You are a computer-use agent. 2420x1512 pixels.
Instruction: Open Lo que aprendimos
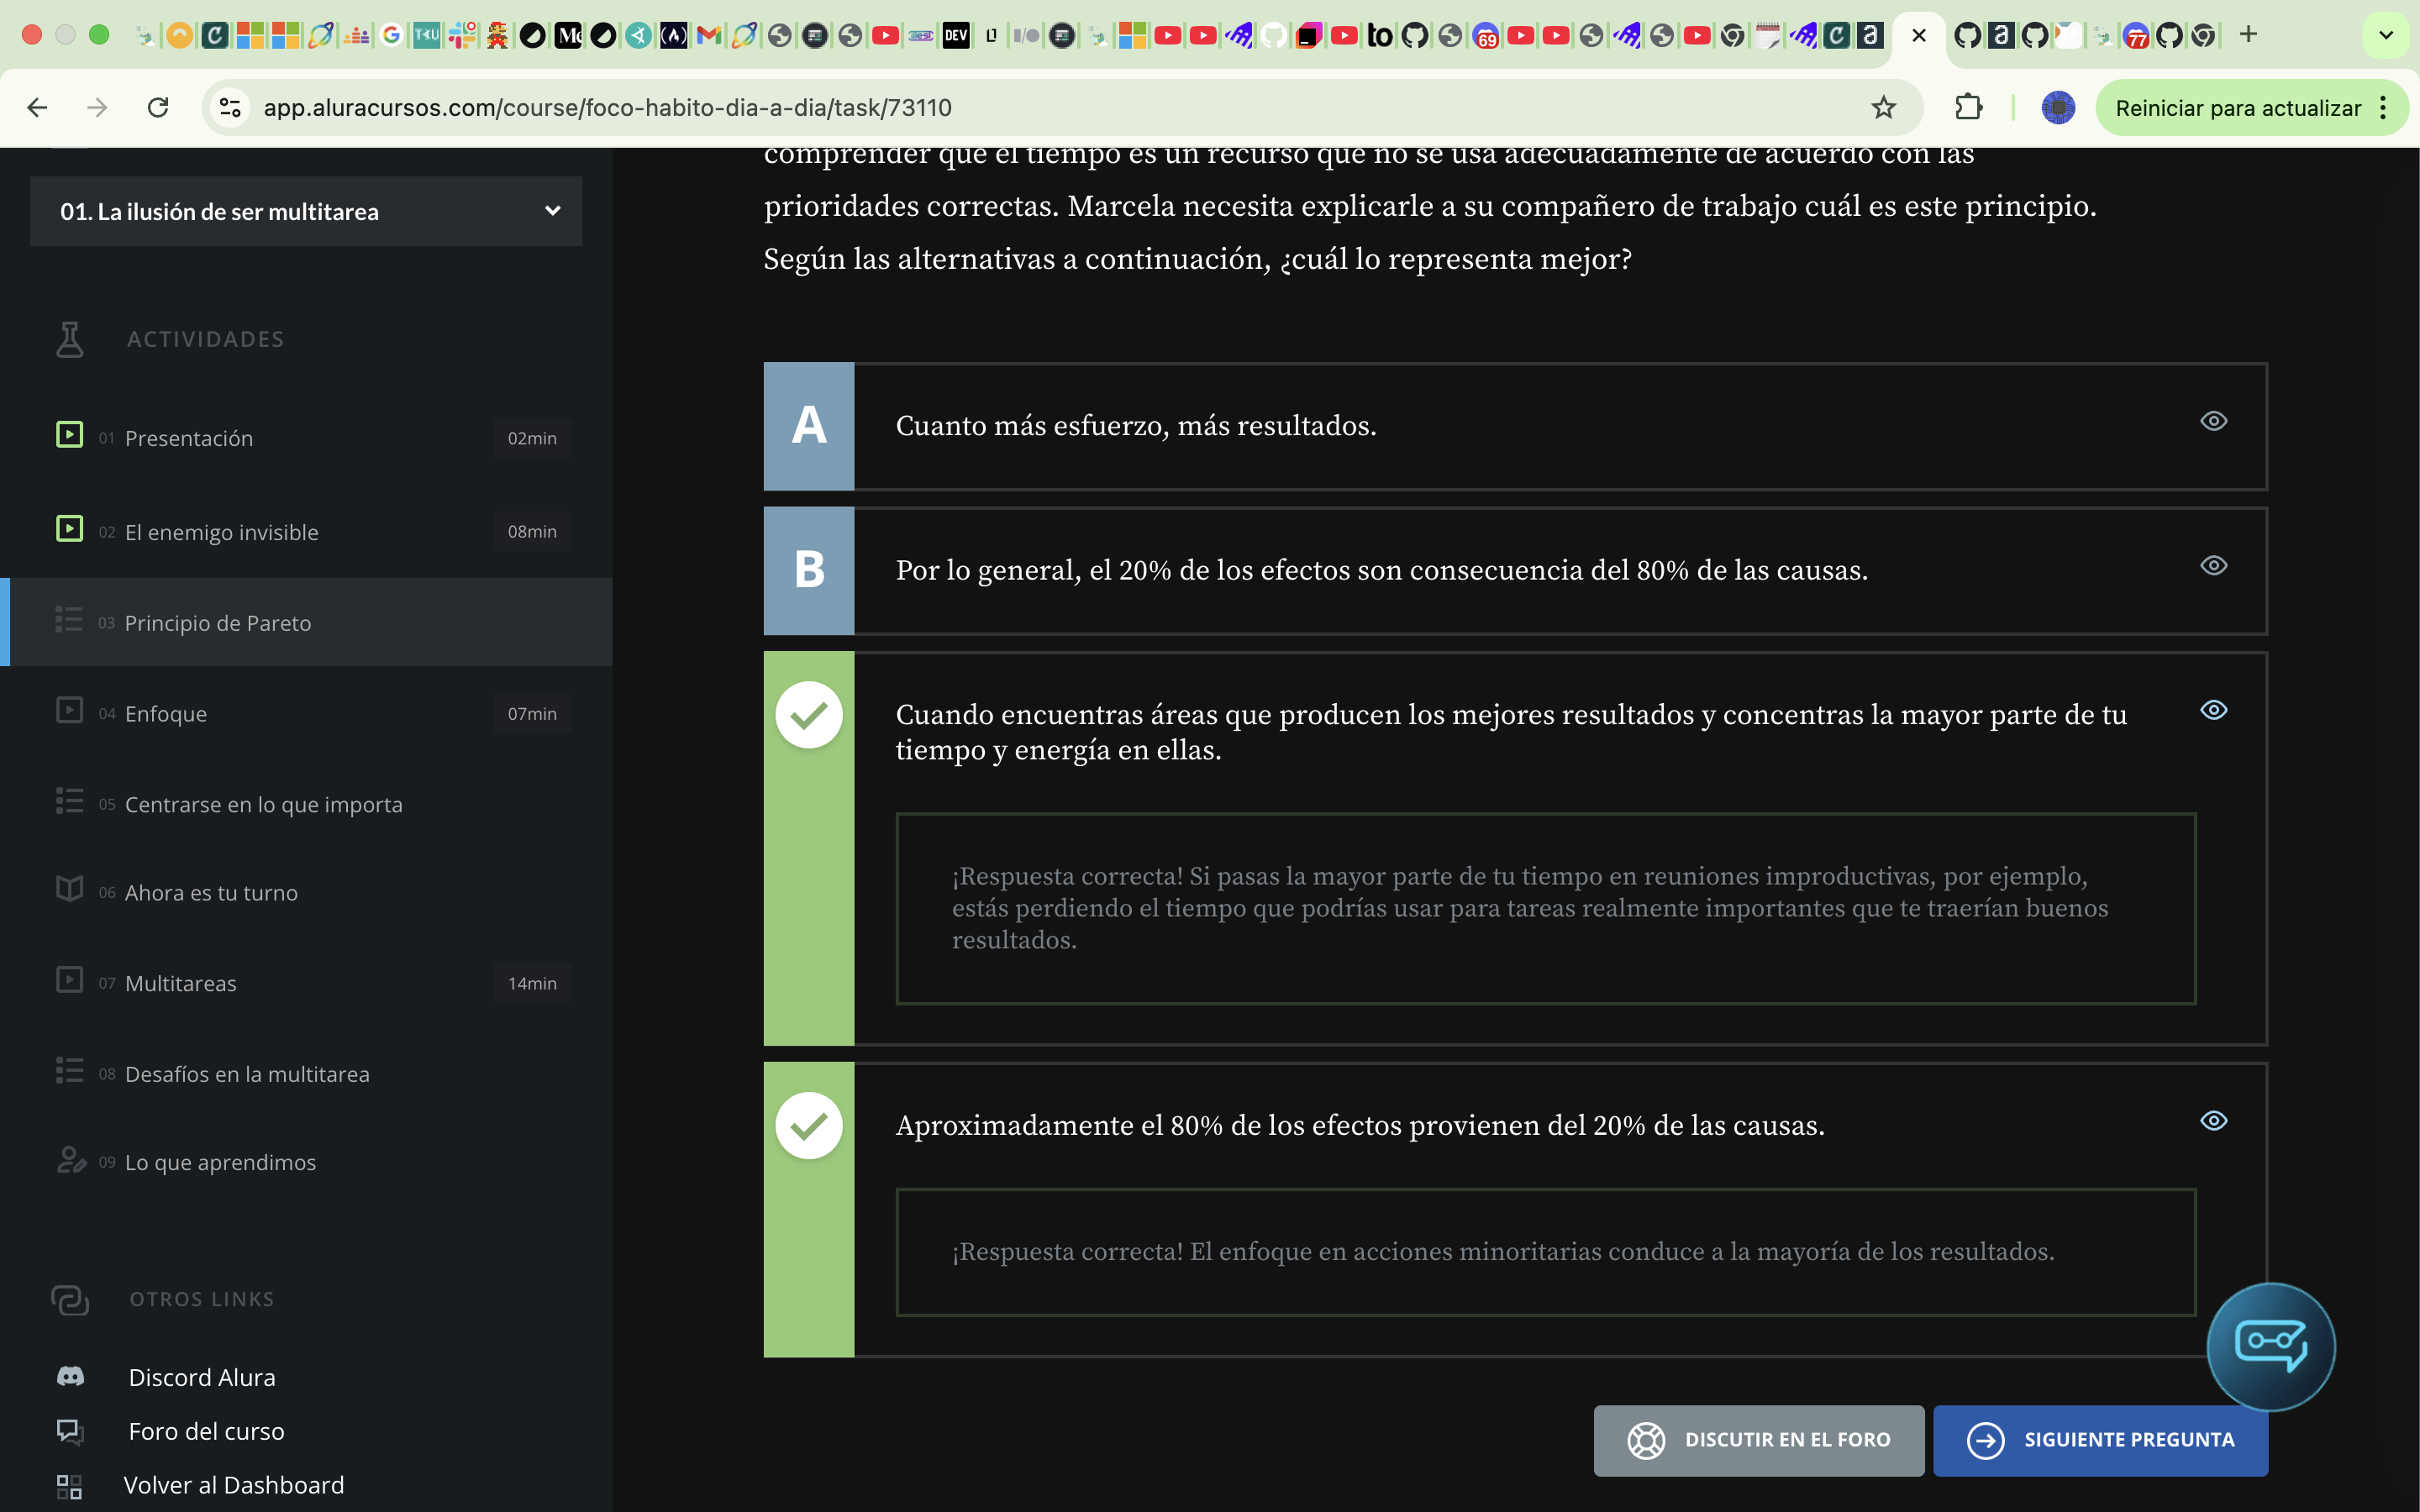220,1162
